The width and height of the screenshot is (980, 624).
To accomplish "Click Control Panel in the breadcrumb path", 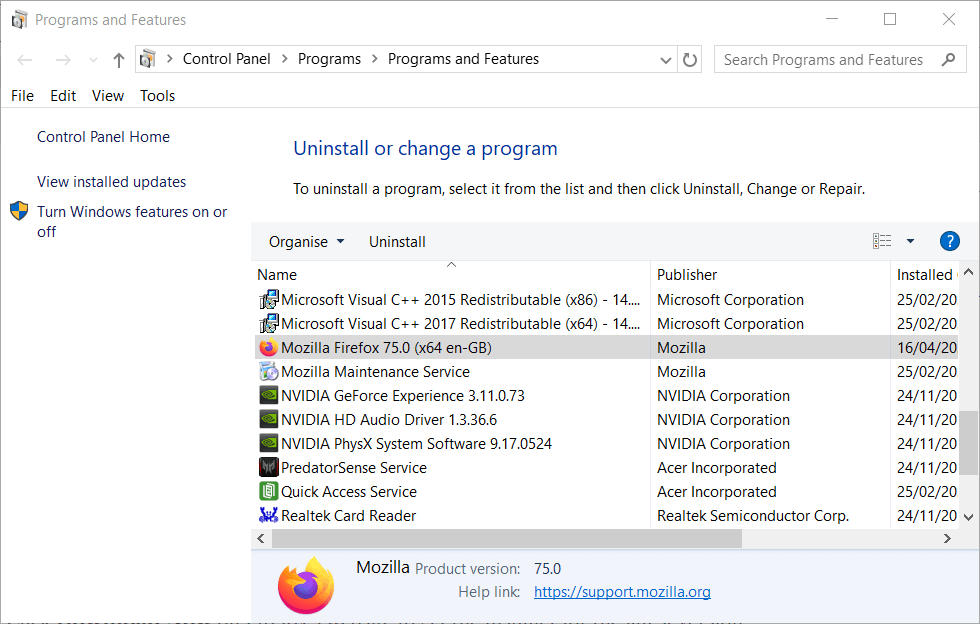I will pyautogui.click(x=226, y=59).
